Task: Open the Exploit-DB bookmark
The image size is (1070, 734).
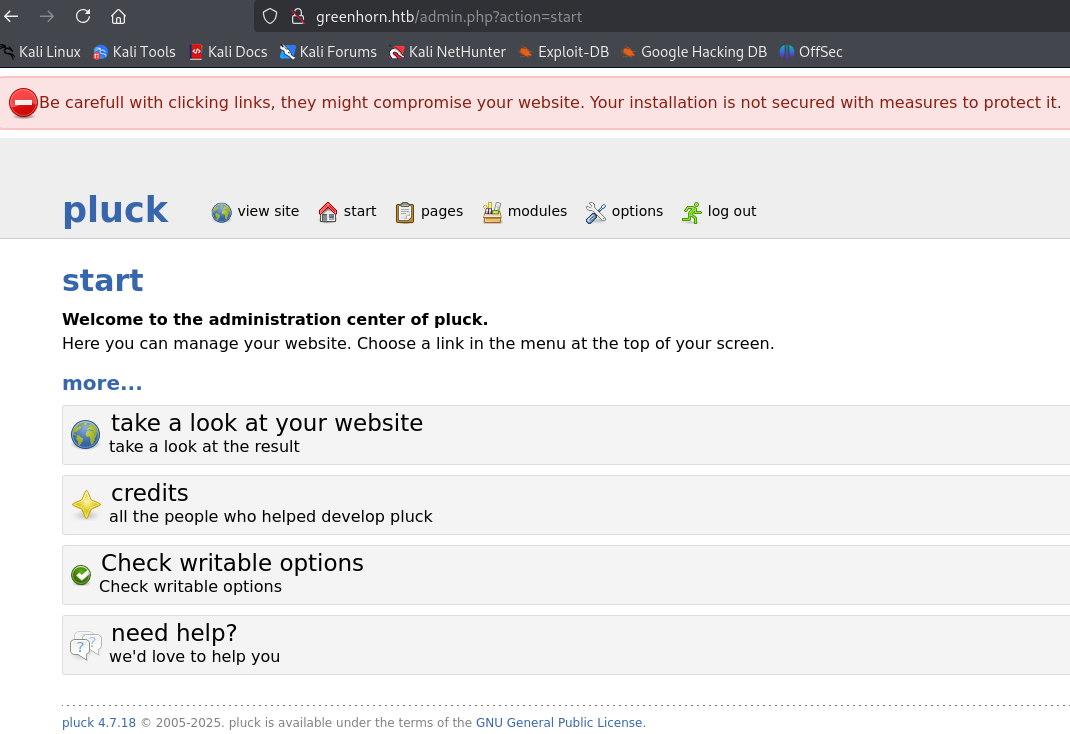Action: coord(572,52)
